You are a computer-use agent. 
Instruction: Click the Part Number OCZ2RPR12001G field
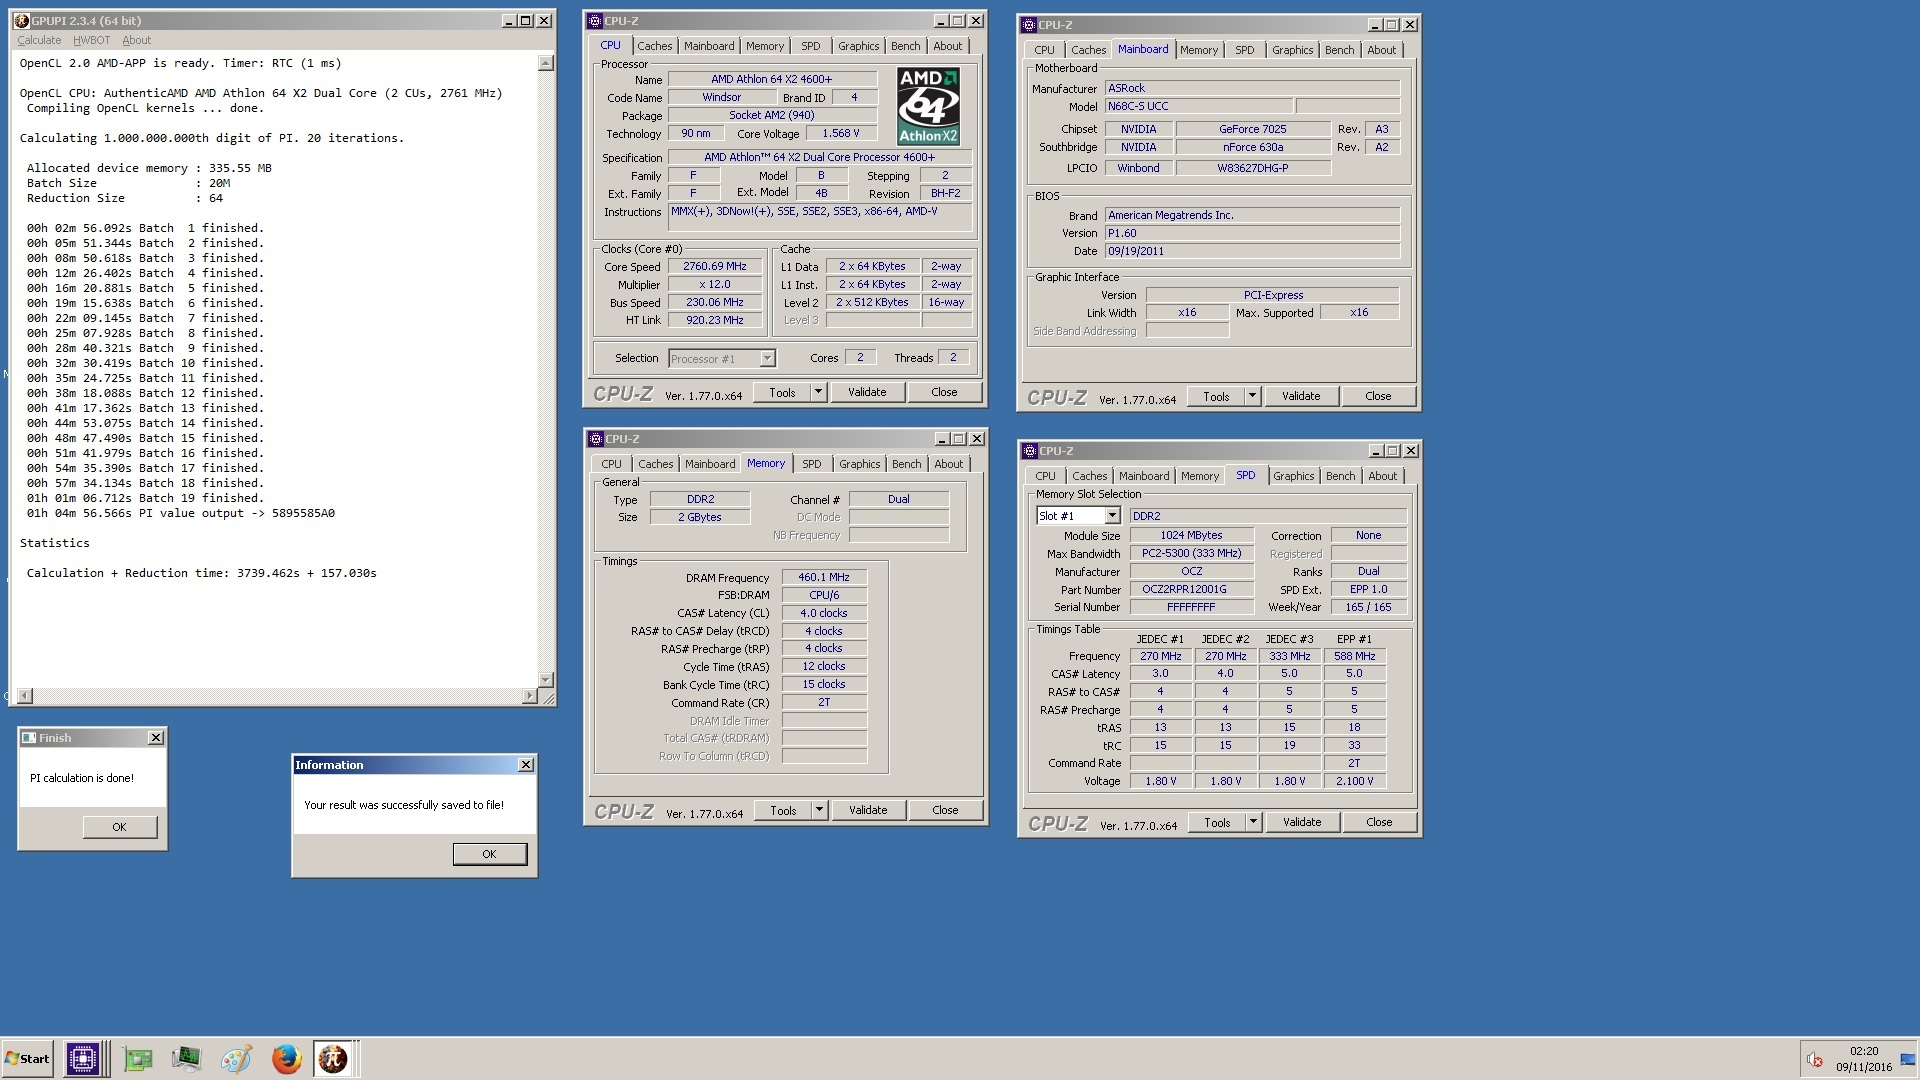coord(1191,590)
